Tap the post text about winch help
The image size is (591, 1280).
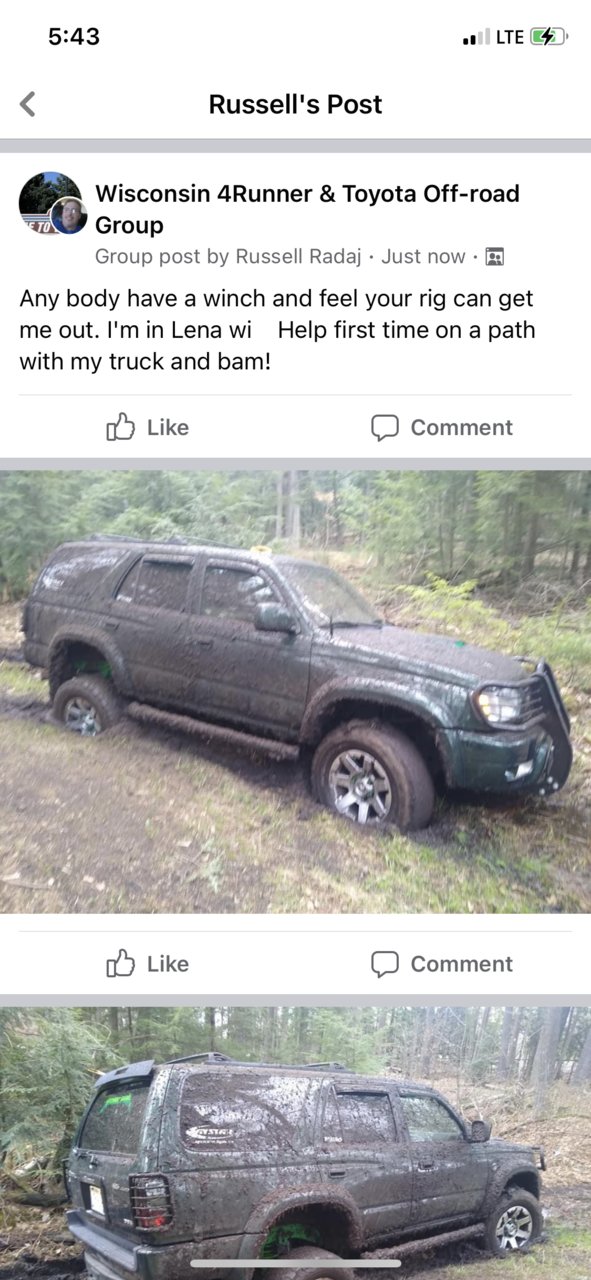click(277, 330)
